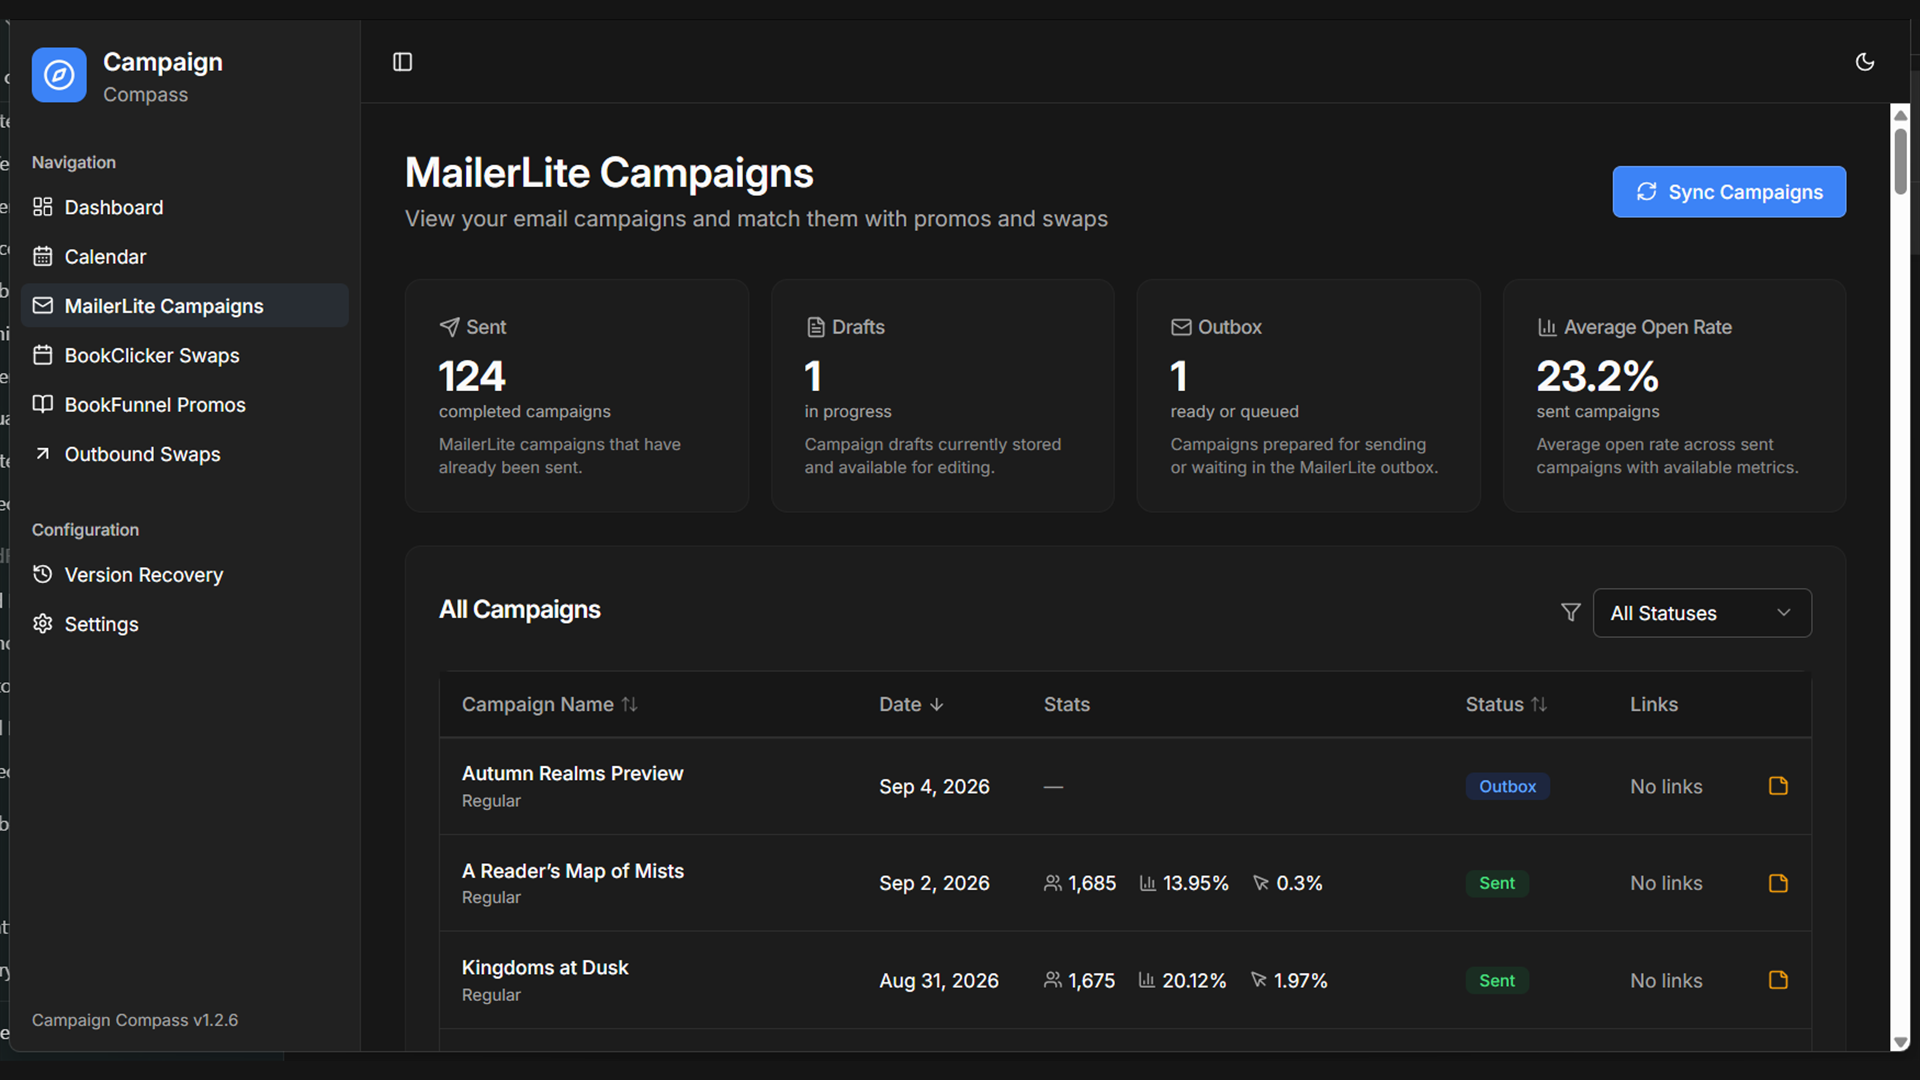Click the Sep 2, 2026 date cell
1920x1080 pixels.
click(x=934, y=883)
